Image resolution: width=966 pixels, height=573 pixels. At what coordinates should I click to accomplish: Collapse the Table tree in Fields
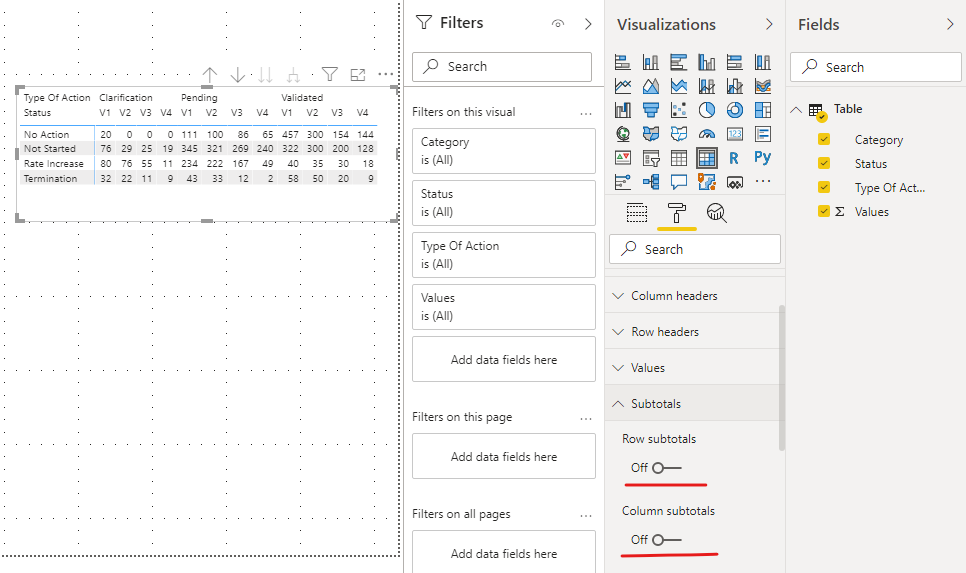click(796, 110)
